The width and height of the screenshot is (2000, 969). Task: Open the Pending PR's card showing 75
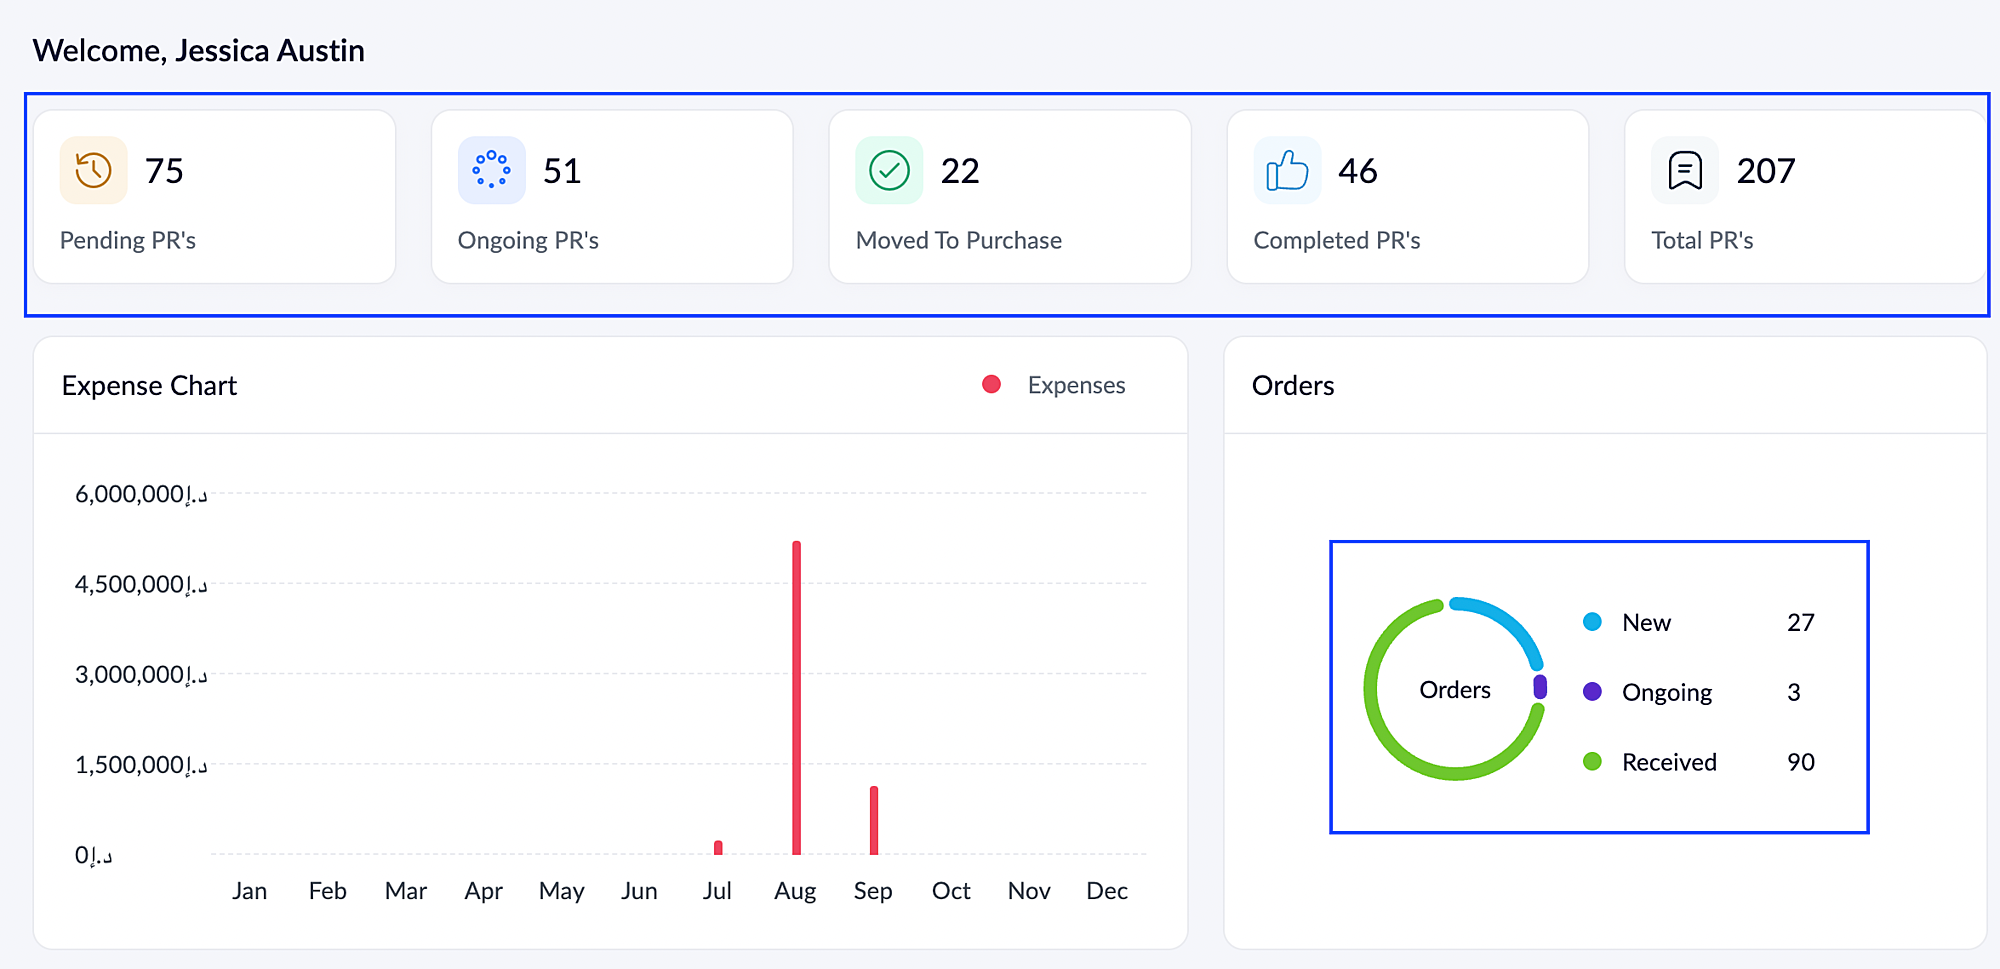[214, 197]
